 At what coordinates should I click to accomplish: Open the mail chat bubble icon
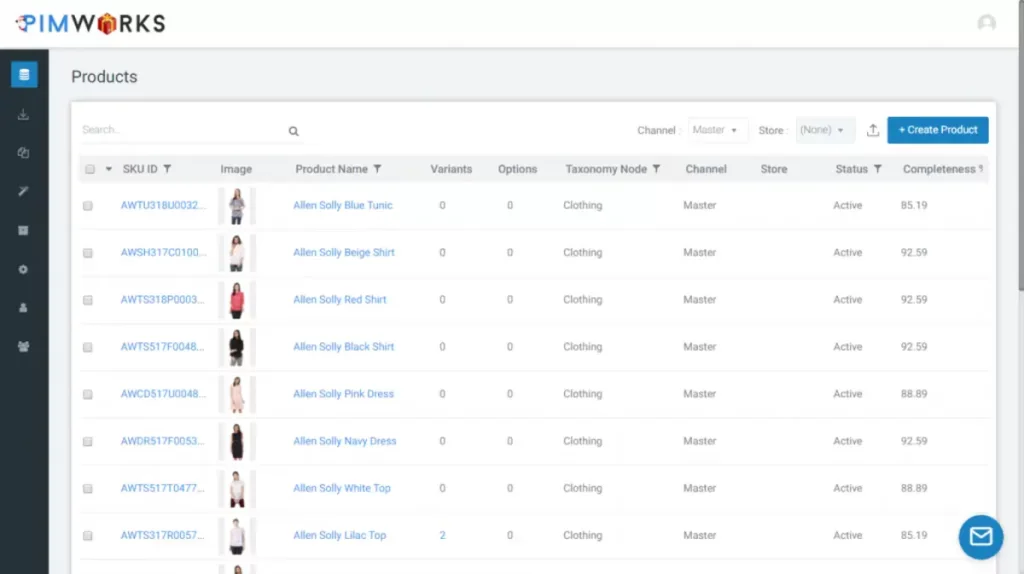pyautogui.click(x=981, y=537)
